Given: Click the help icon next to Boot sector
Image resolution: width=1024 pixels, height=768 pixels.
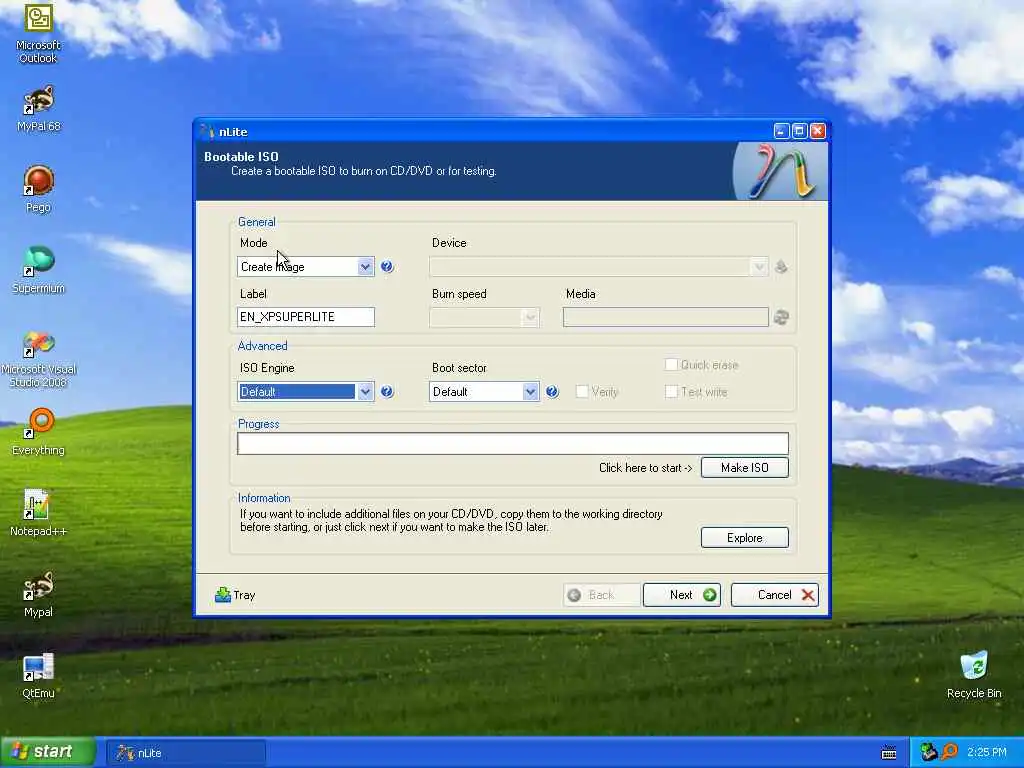Looking at the screenshot, I should pyautogui.click(x=552, y=391).
